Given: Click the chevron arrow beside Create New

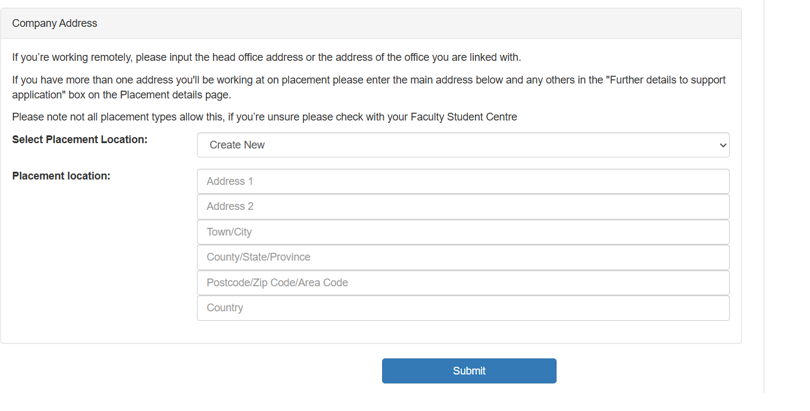Looking at the screenshot, I should click(x=723, y=146).
